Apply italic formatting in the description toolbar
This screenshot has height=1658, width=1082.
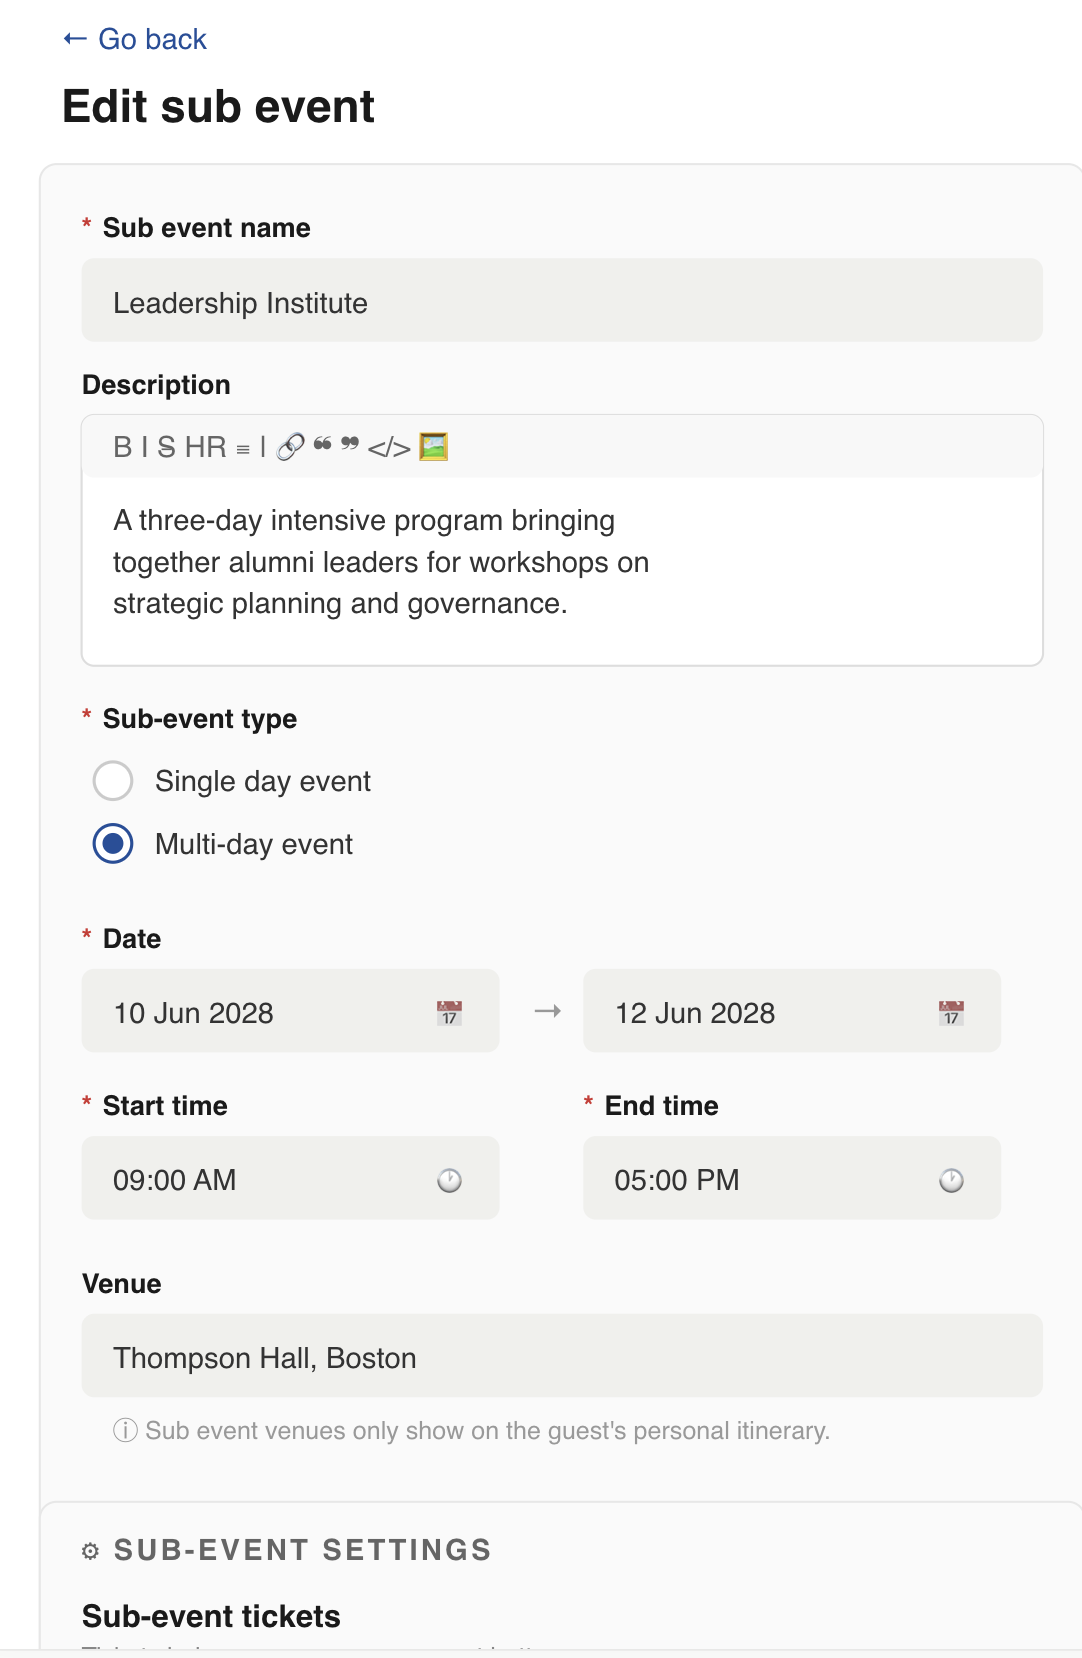point(144,447)
